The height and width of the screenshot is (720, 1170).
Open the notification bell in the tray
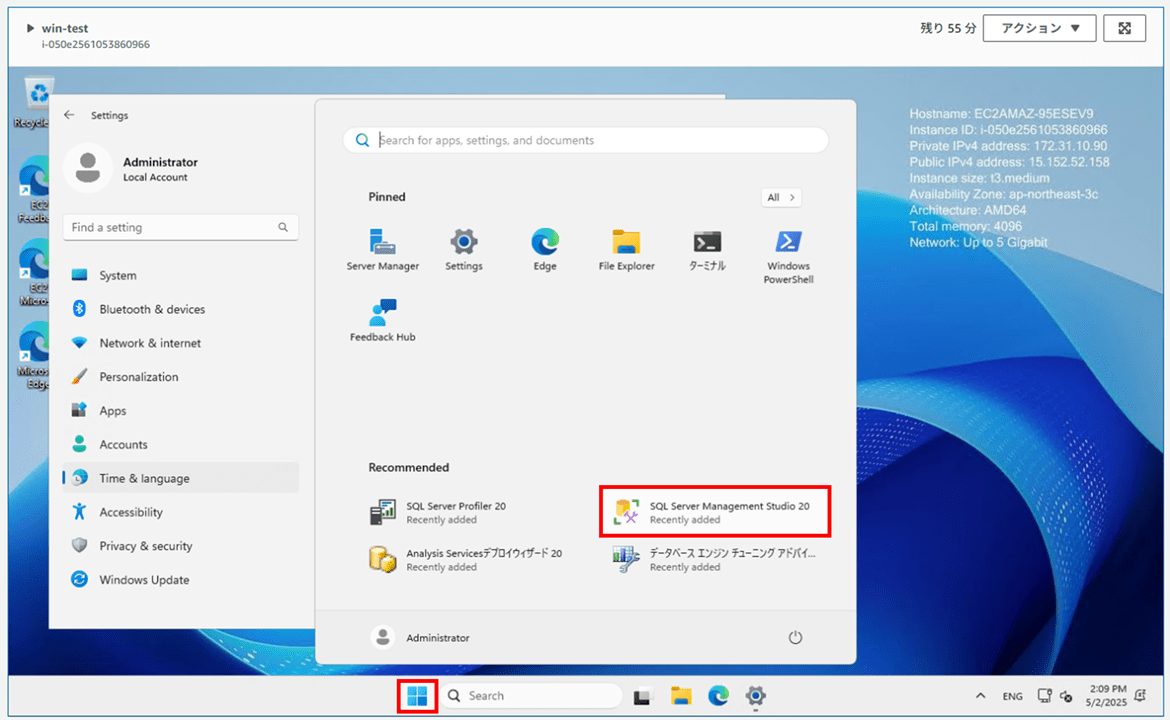point(1140,695)
